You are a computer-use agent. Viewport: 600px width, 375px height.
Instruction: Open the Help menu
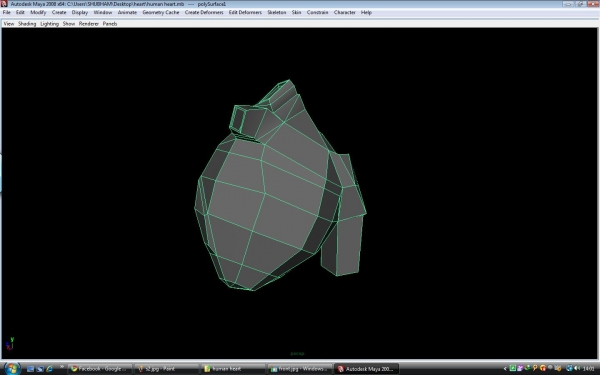click(x=366, y=12)
